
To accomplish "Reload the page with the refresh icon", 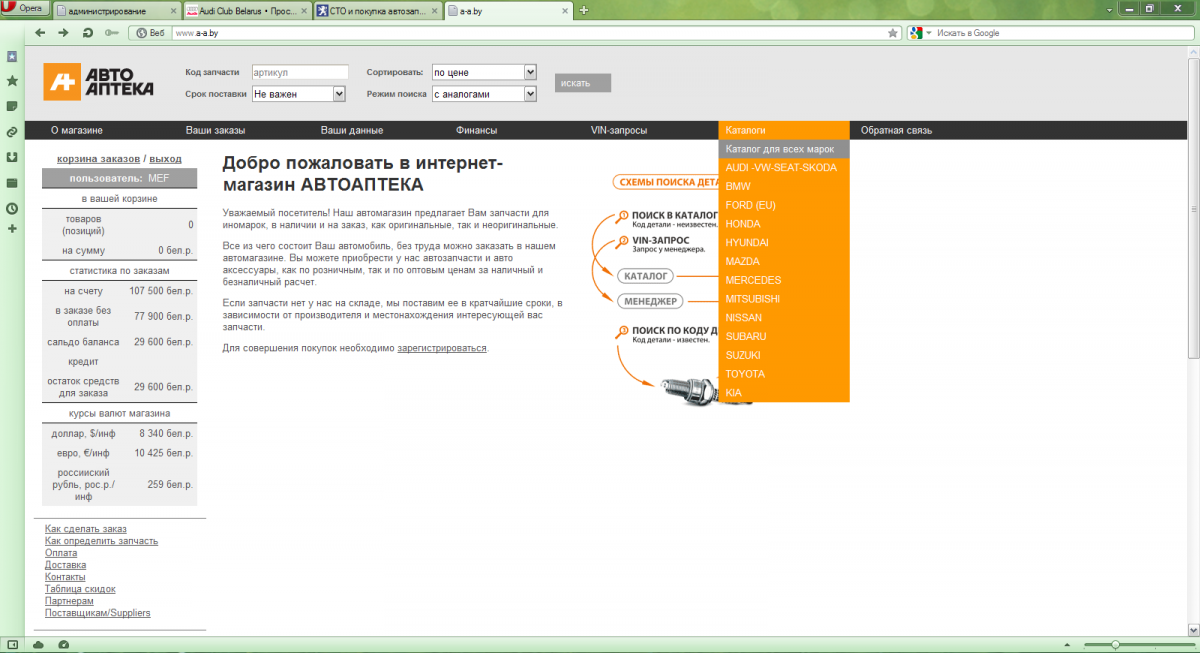I will [x=87, y=33].
